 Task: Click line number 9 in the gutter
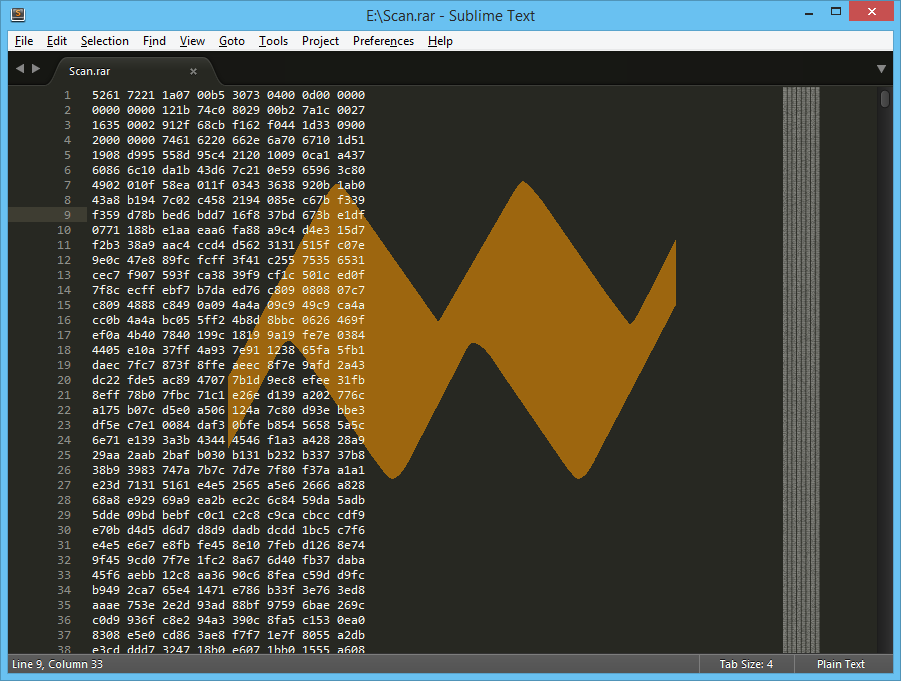coord(68,215)
